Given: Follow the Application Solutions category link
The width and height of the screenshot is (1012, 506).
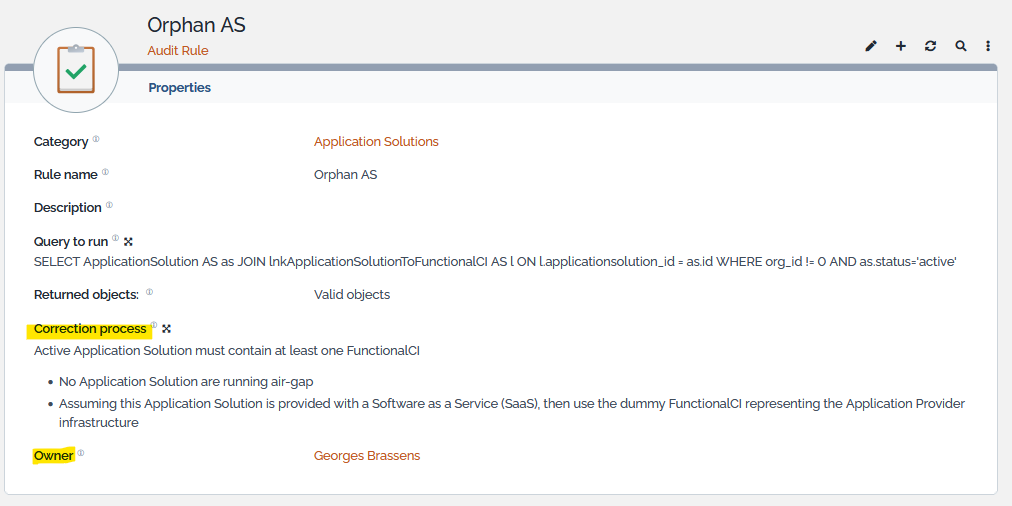Looking at the screenshot, I should pyautogui.click(x=376, y=142).
